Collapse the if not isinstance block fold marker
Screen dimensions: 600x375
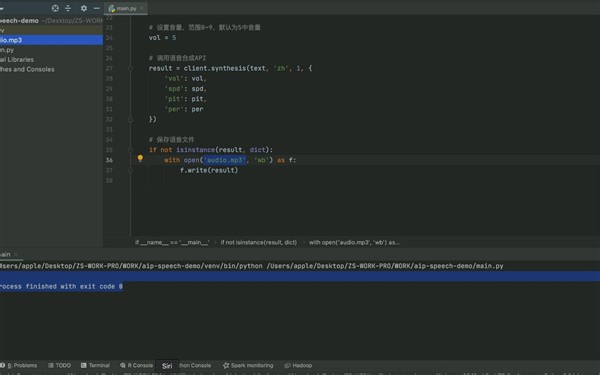point(130,150)
